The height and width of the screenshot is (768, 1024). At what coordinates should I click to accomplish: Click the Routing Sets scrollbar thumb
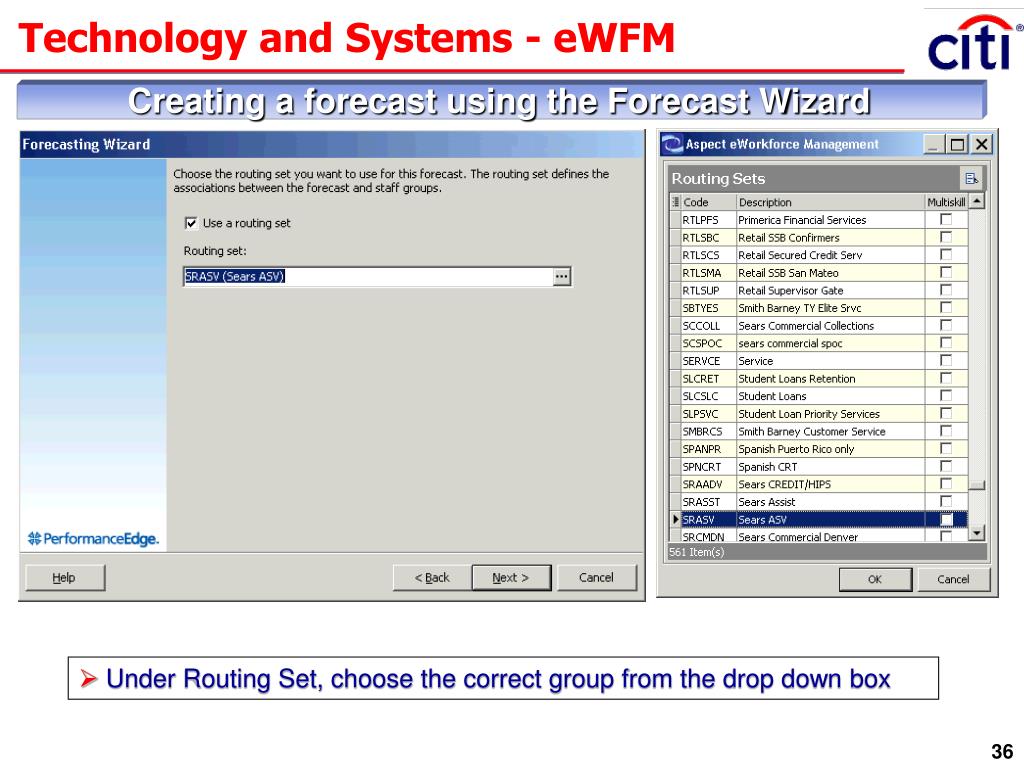976,485
